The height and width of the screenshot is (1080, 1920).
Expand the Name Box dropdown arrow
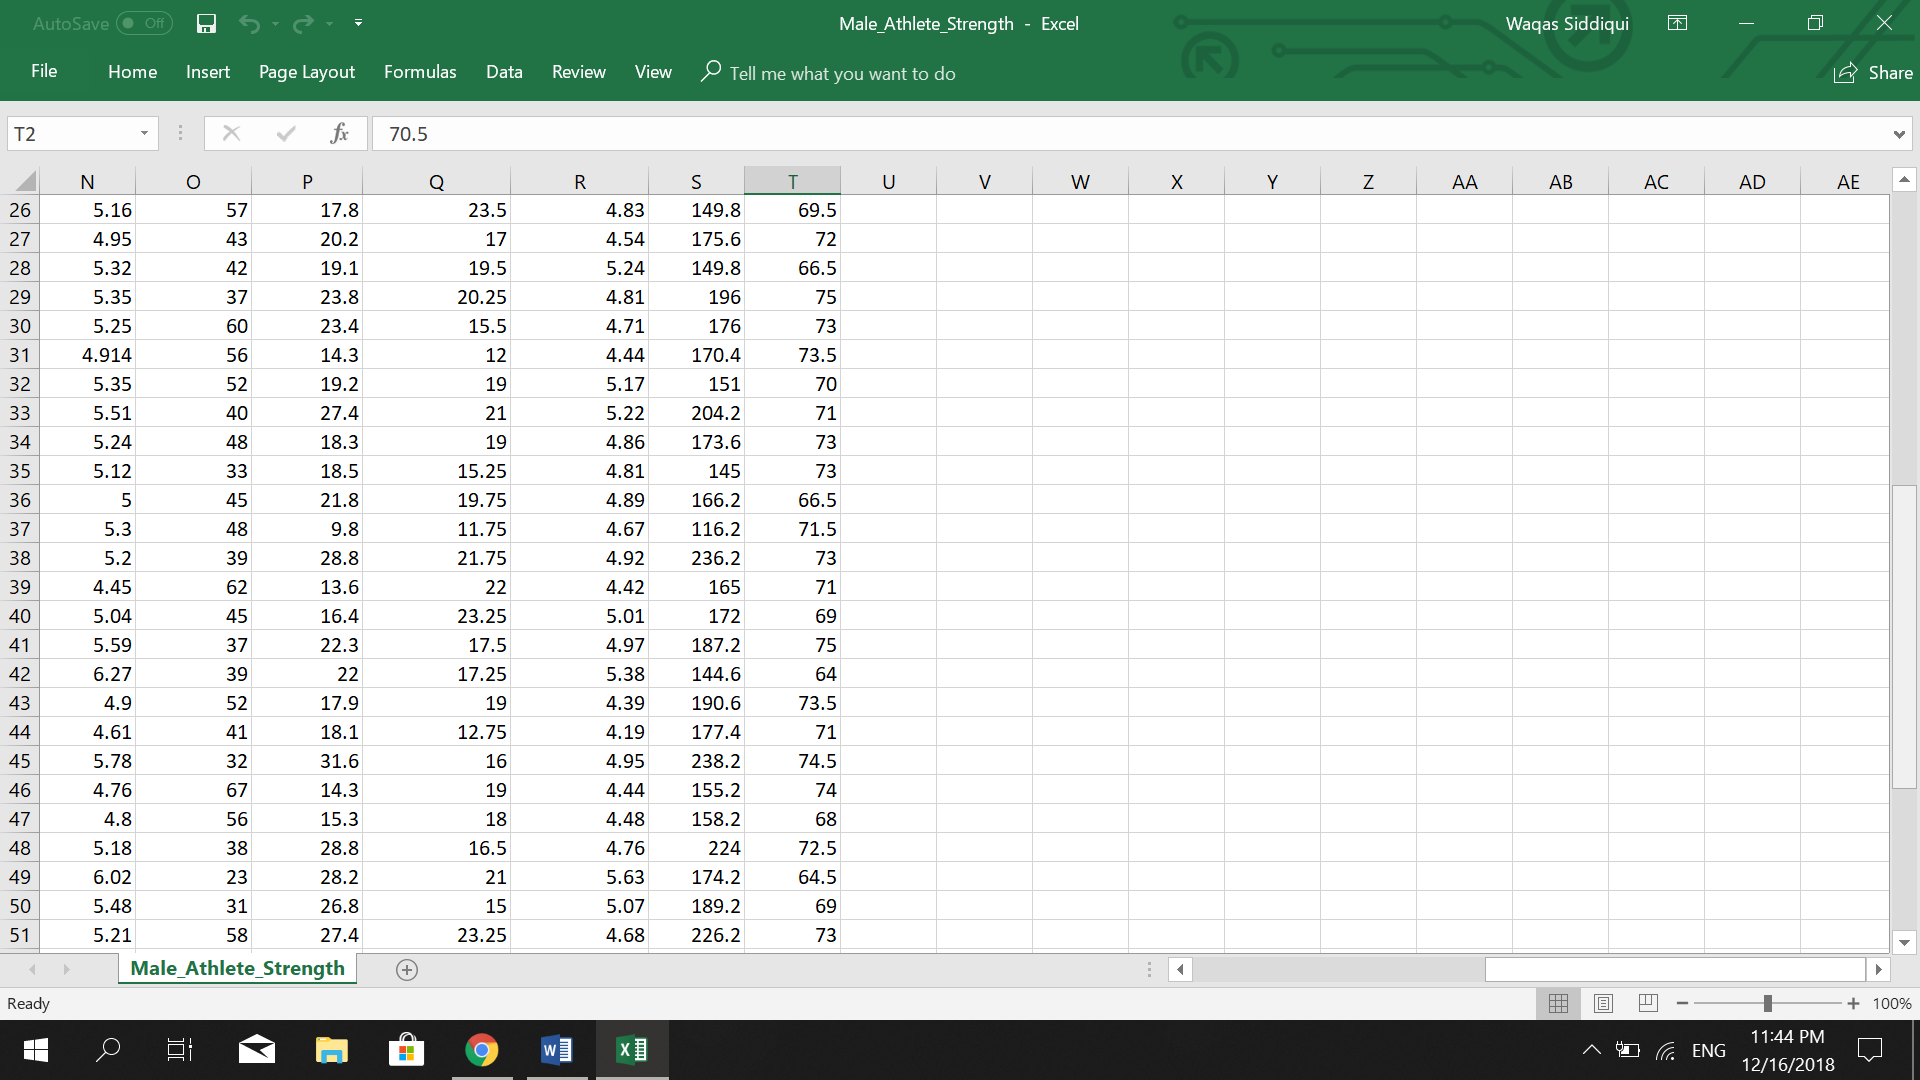144,133
